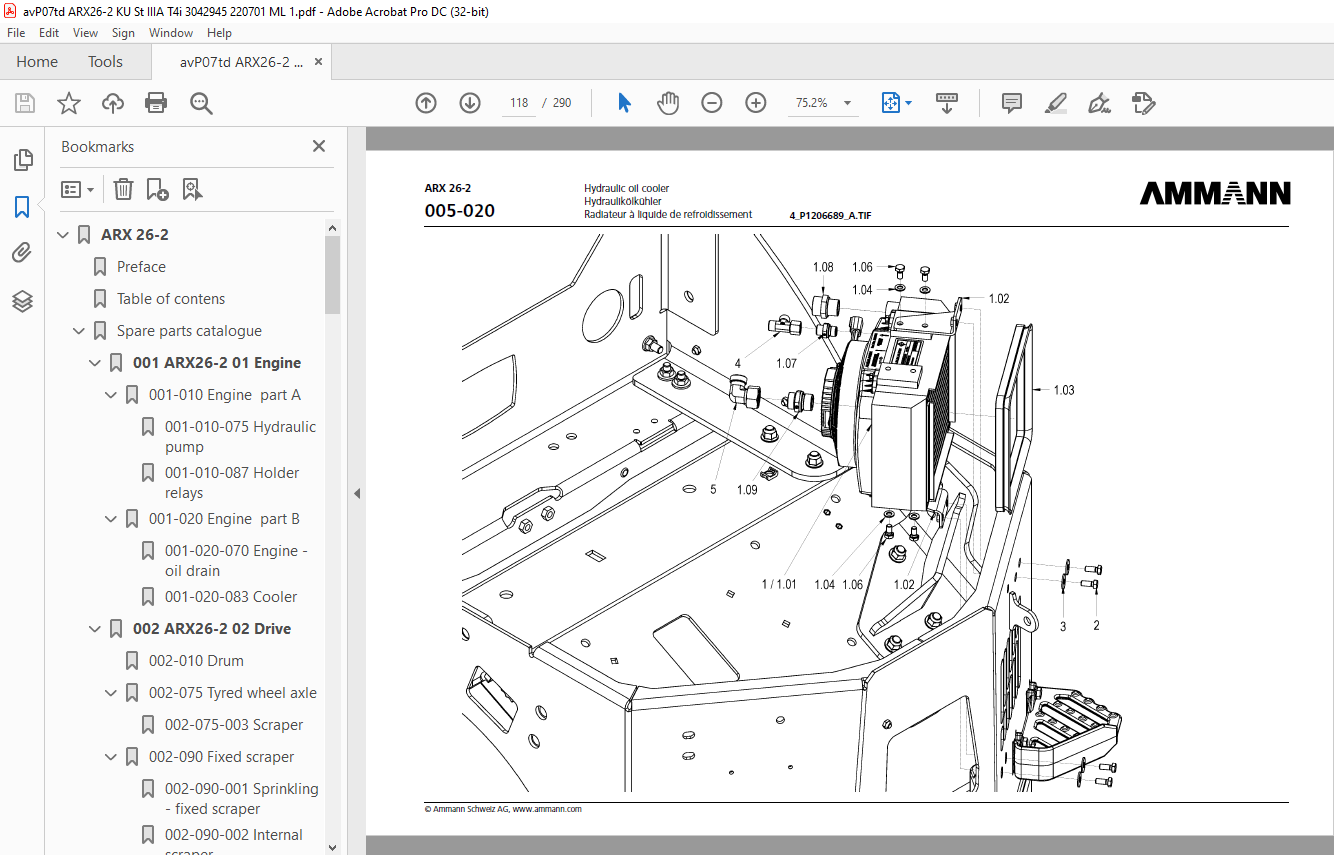Open the bookmark options list dropdown
This screenshot has width=1334, height=855.
(77, 189)
